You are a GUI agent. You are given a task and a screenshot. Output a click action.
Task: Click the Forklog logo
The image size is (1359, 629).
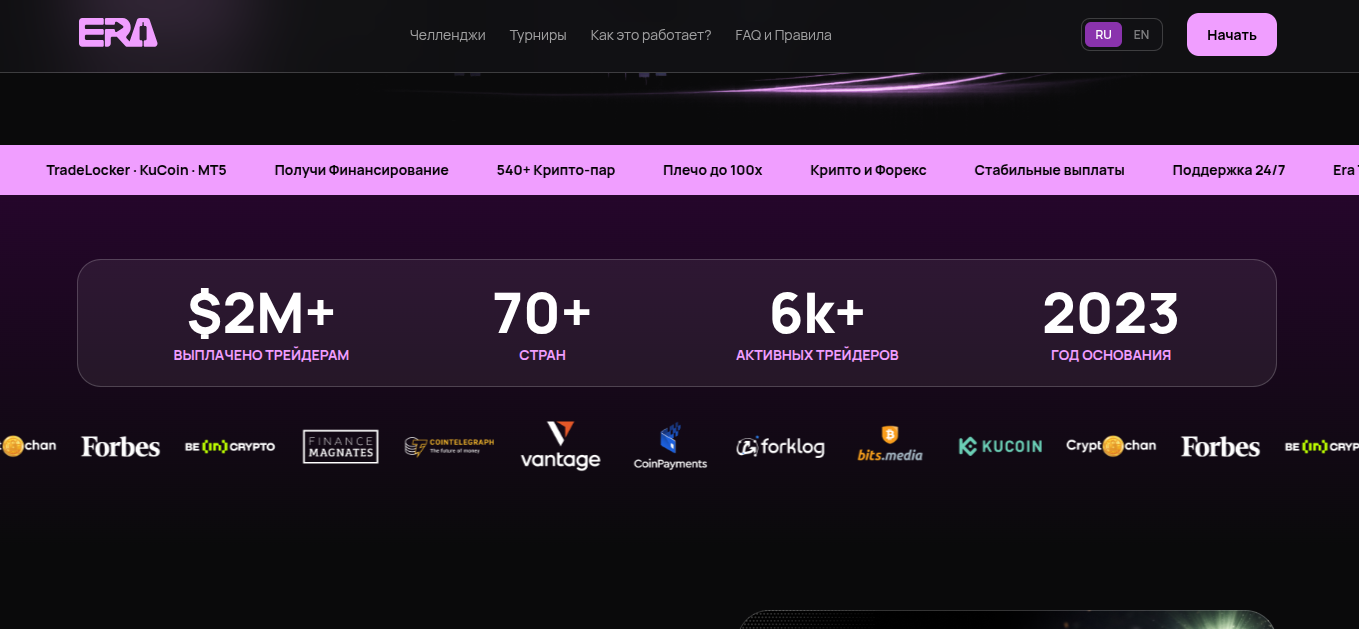[781, 446]
